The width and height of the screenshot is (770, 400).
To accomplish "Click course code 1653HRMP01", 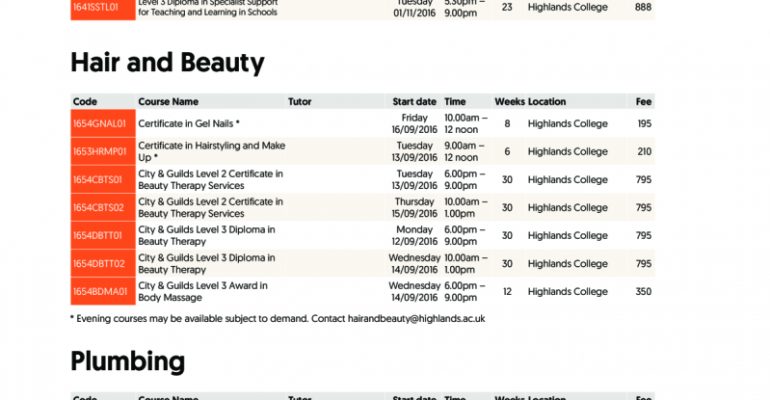I will click(100, 152).
